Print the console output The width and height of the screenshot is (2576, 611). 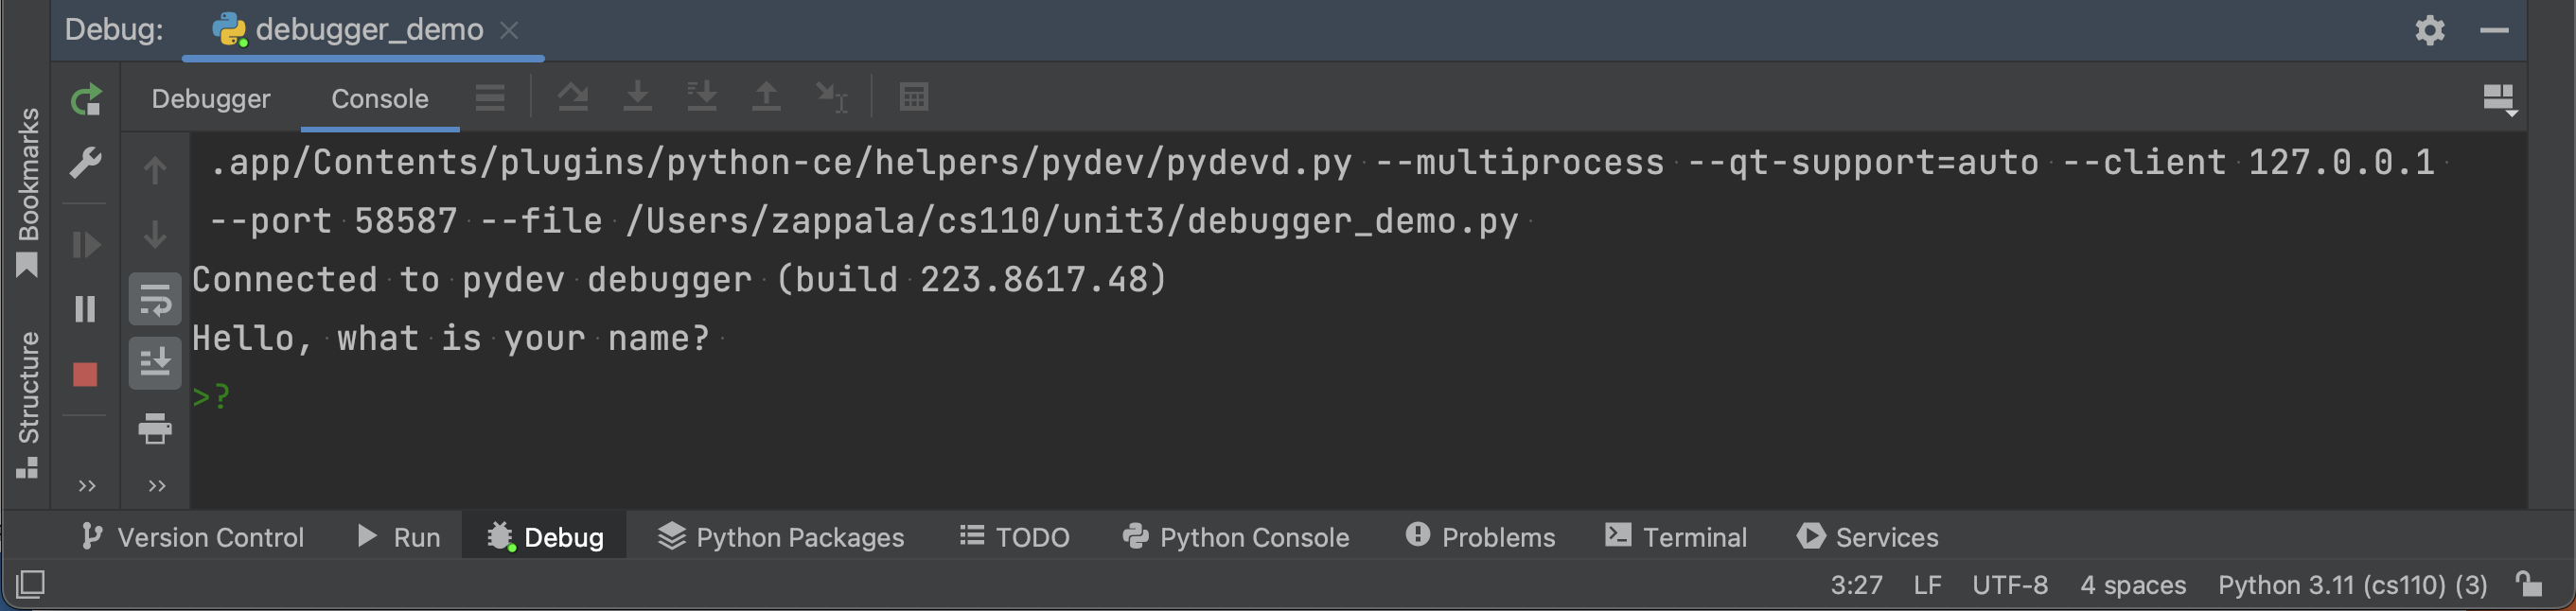tap(155, 430)
